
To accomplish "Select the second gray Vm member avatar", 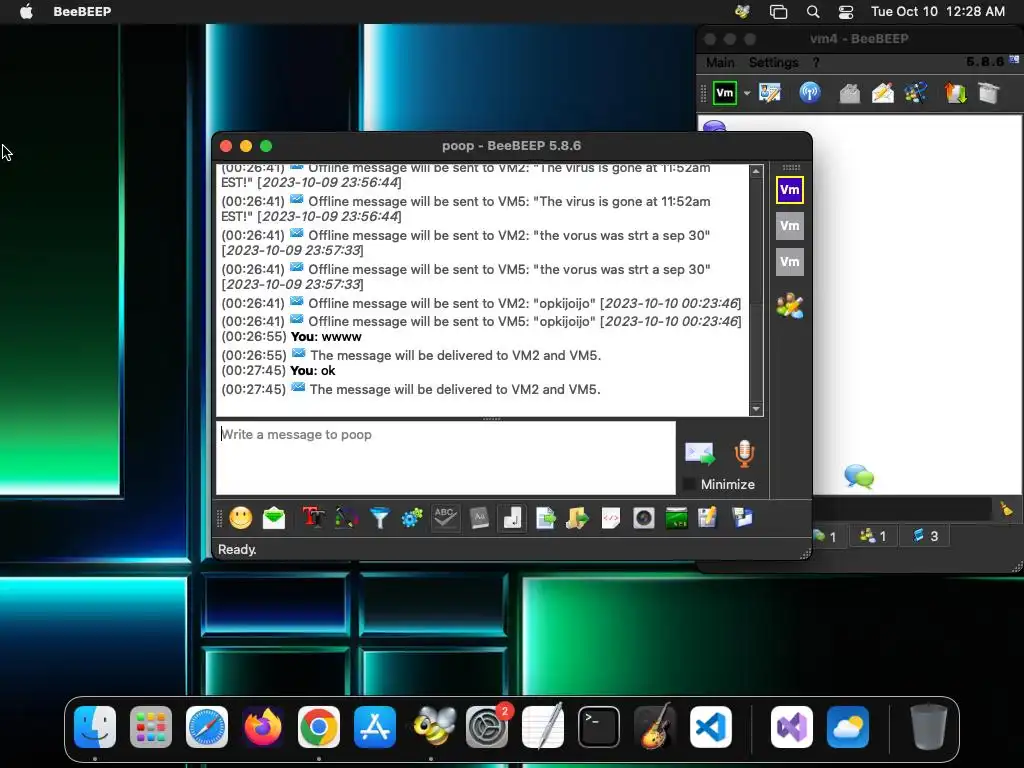I will [x=790, y=226].
